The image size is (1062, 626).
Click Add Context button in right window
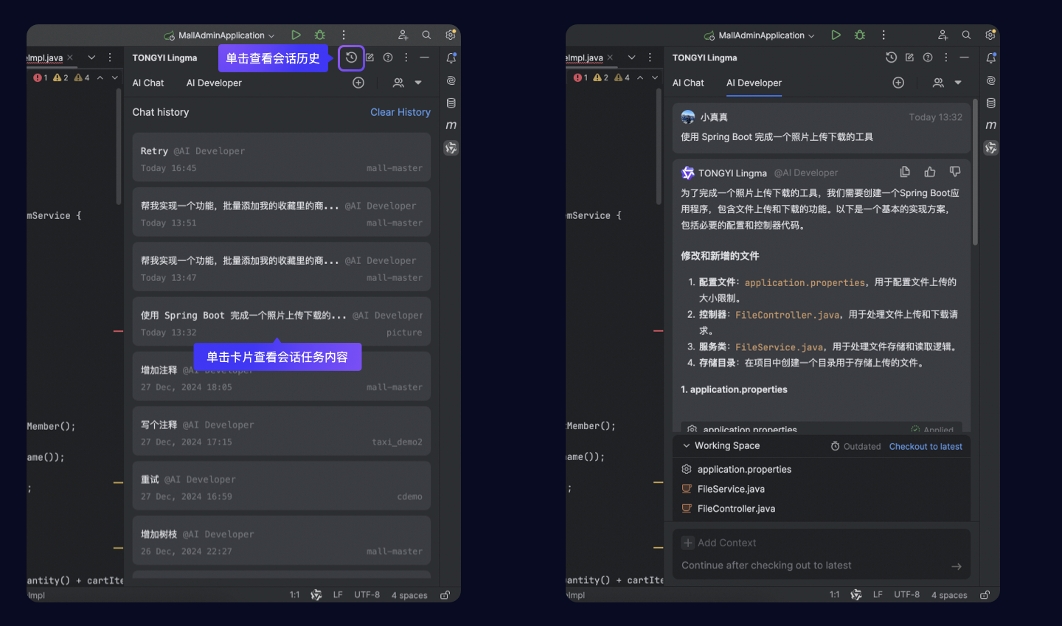pos(719,543)
